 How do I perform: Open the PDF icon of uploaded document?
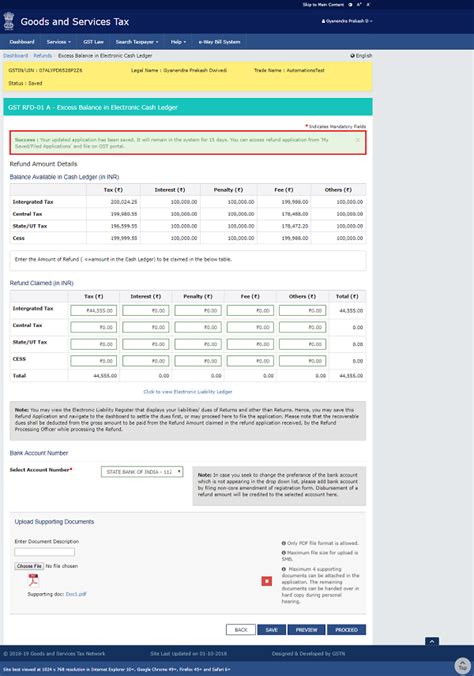tap(33, 580)
